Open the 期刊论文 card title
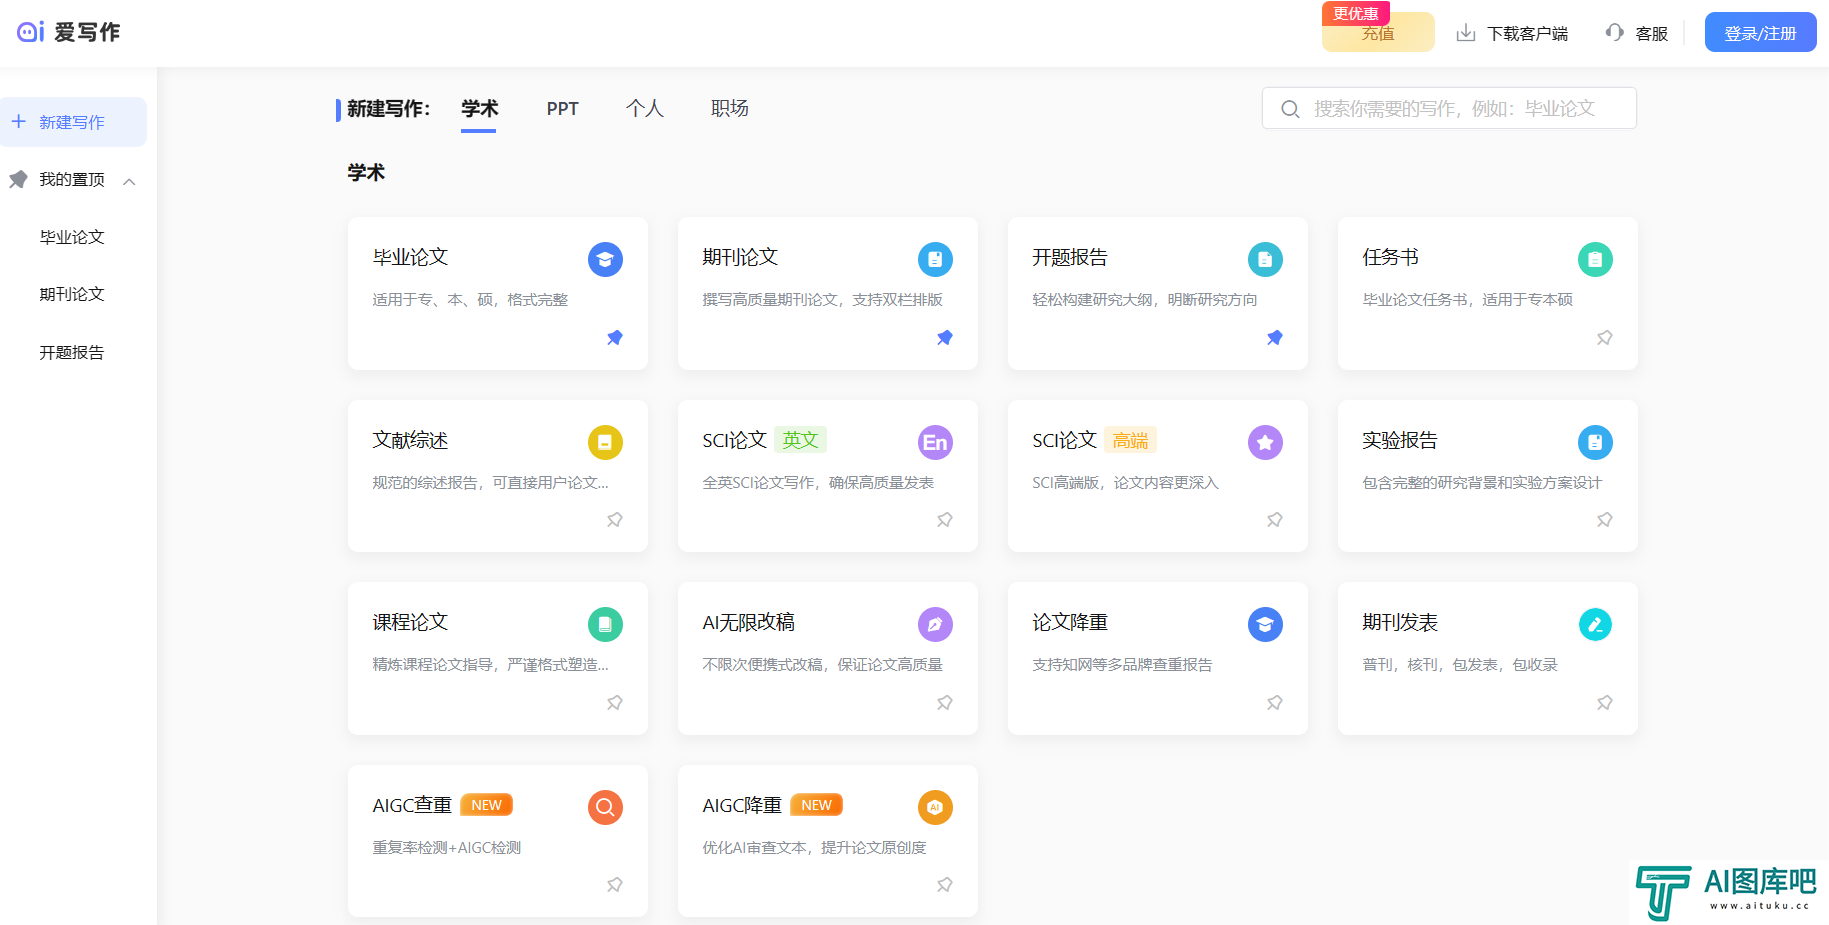The image size is (1829, 925). (x=740, y=257)
